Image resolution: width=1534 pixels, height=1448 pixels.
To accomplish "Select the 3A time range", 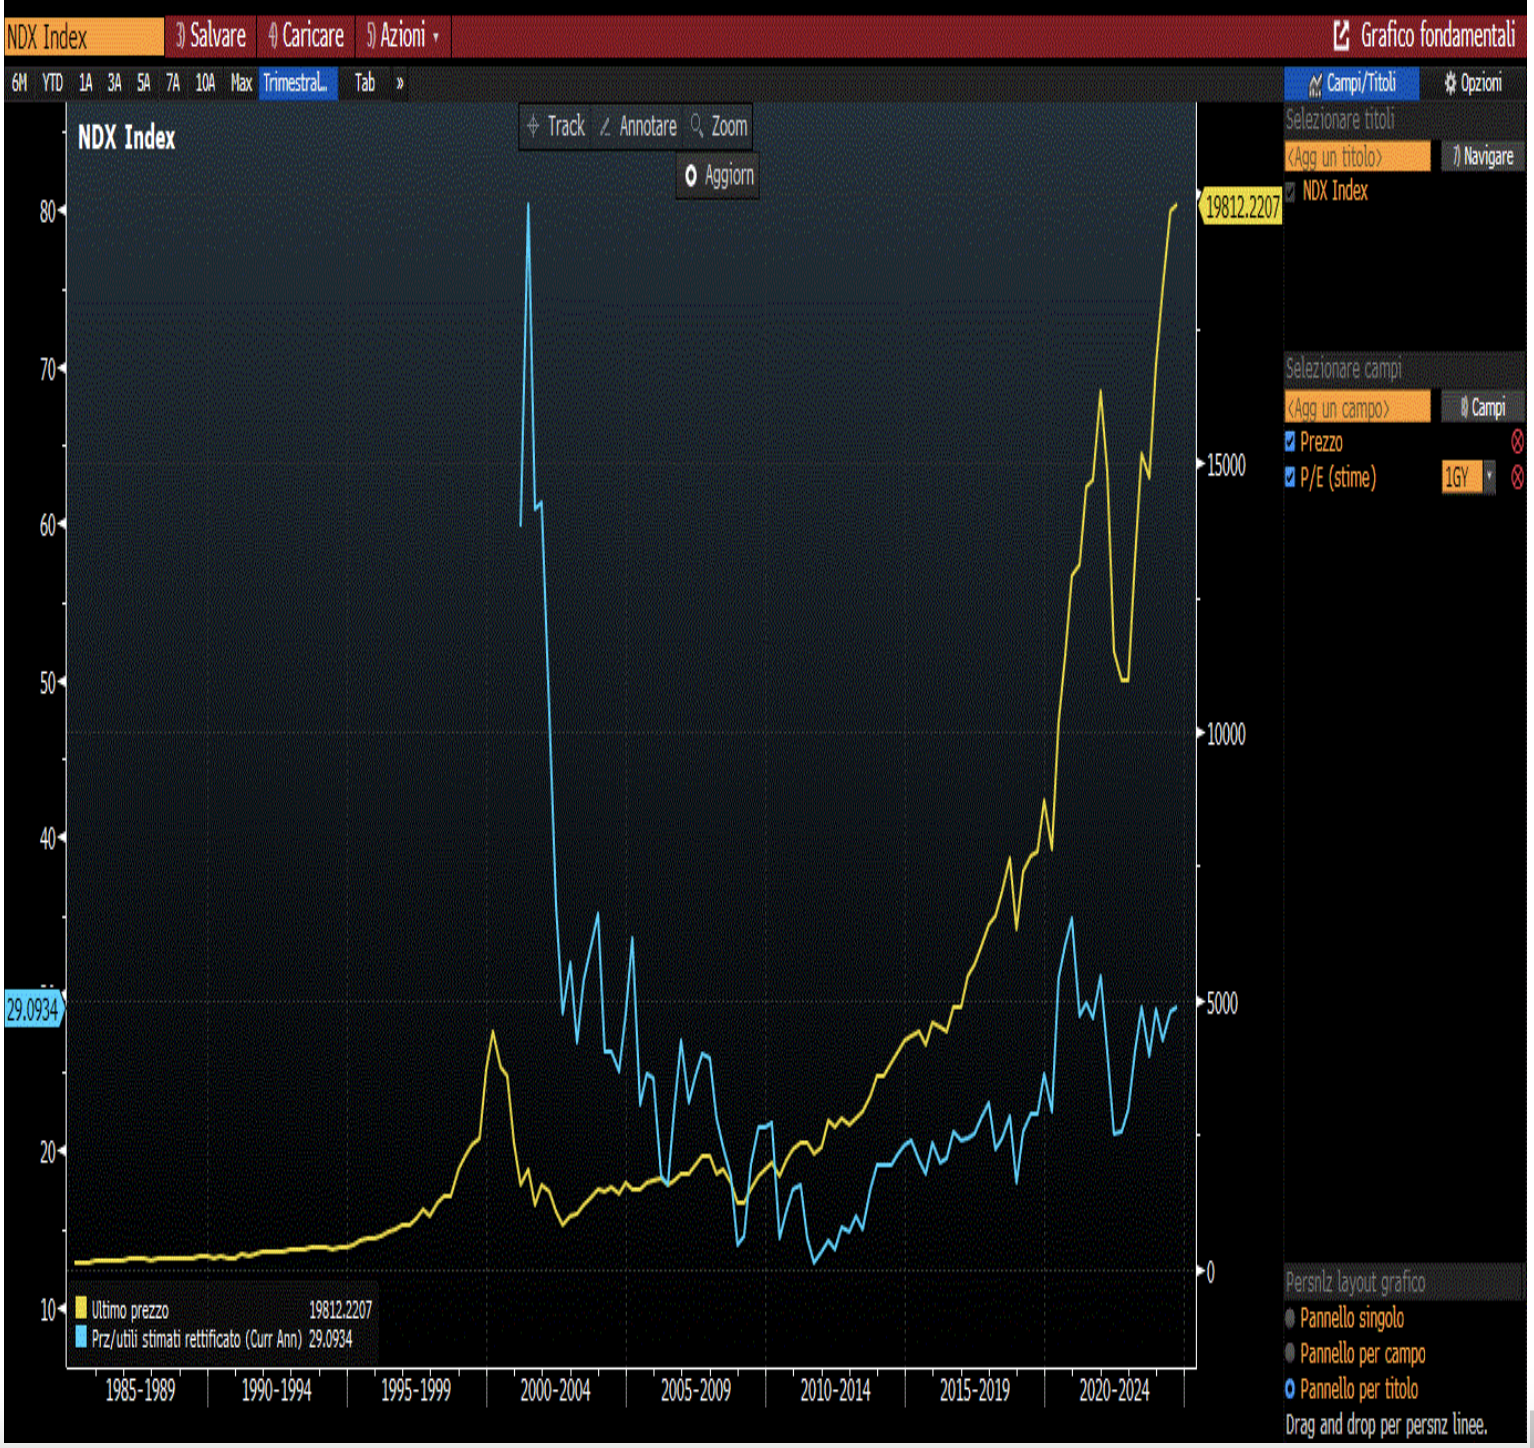I will (x=114, y=83).
